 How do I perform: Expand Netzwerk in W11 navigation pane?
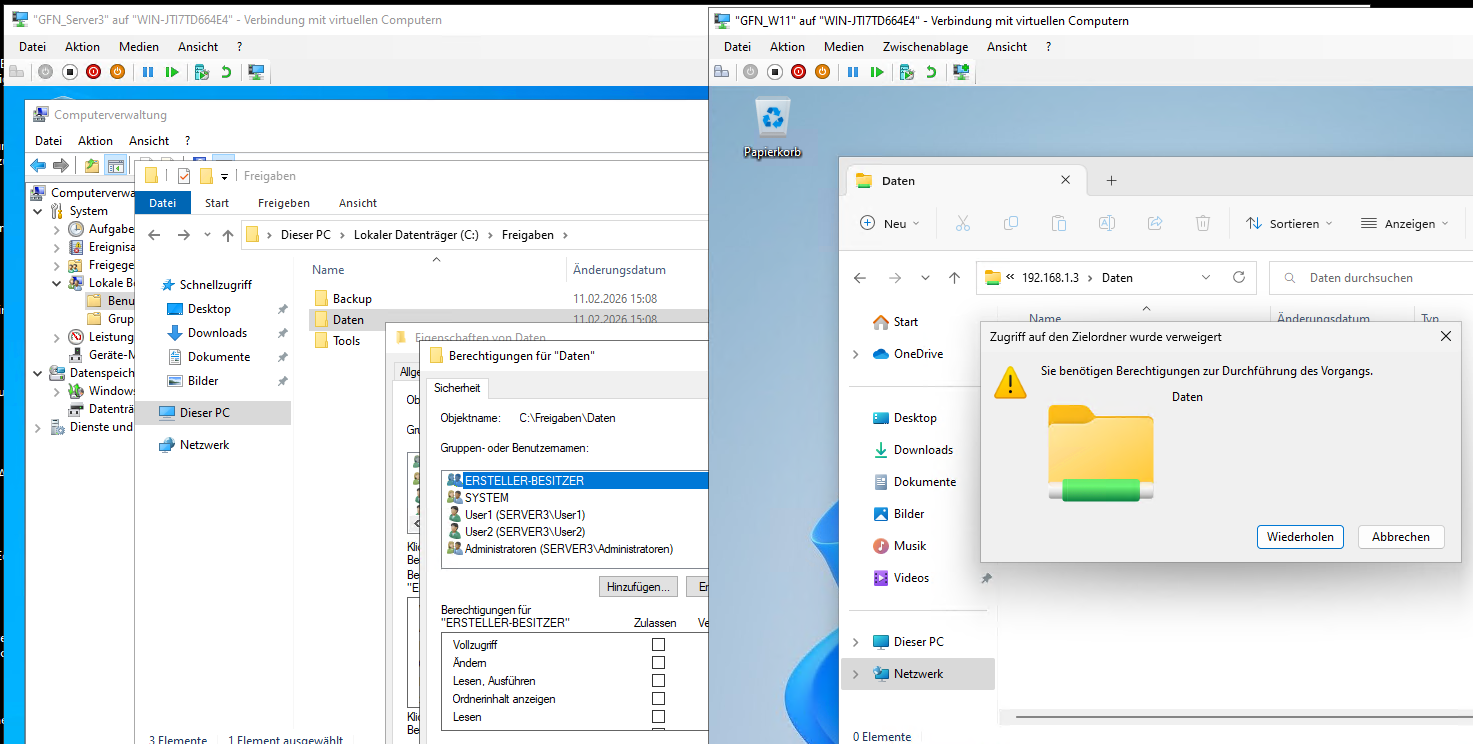(x=855, y=674)
